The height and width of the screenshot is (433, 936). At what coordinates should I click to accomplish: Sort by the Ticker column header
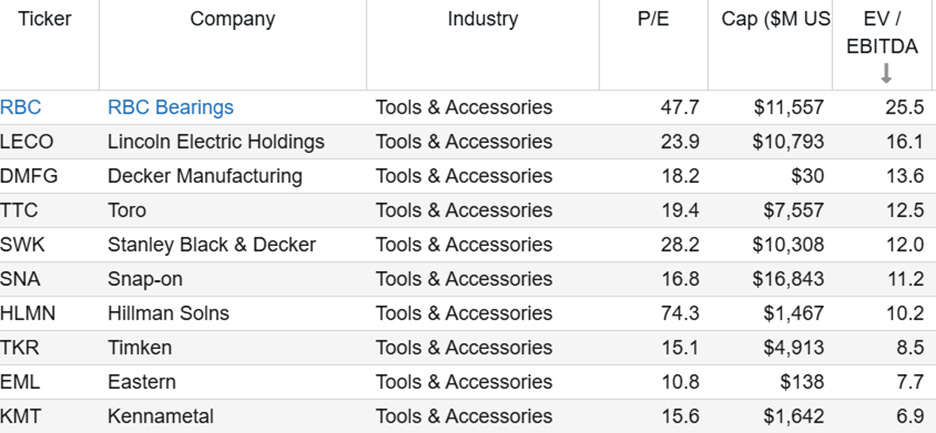(44, 19)
